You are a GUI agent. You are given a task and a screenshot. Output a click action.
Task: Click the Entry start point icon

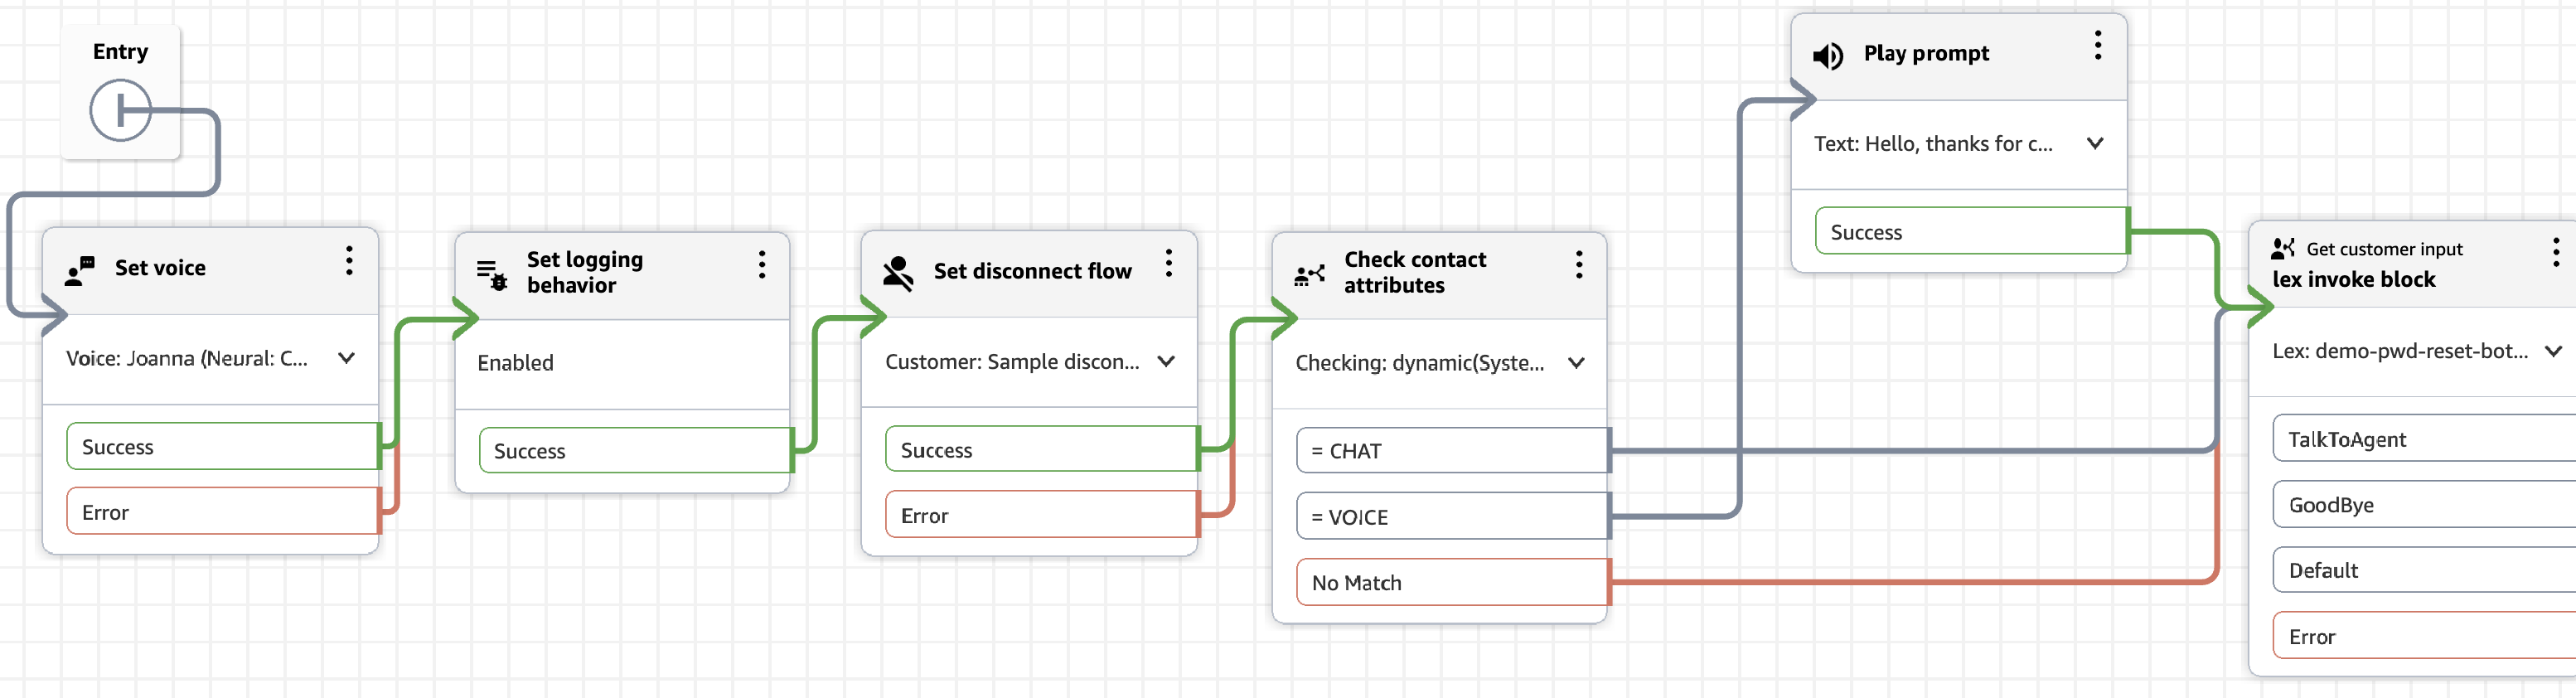click(x=120, y=110)
